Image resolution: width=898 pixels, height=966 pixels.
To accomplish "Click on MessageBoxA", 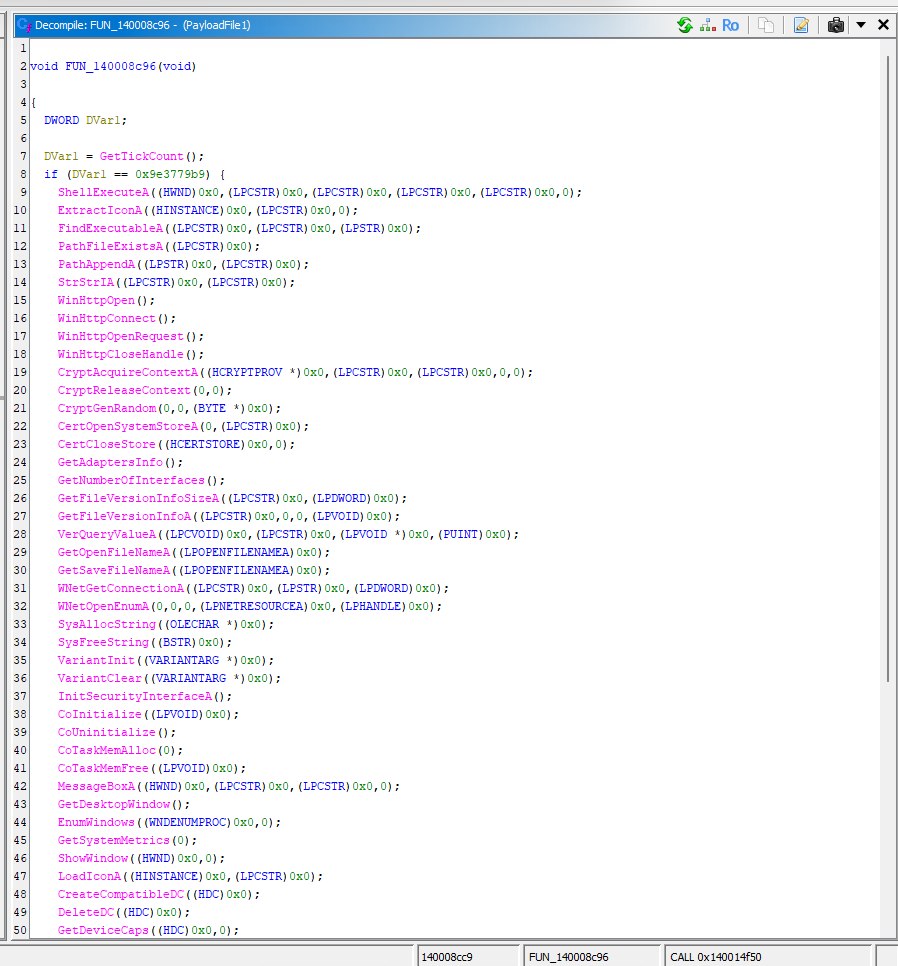I will (96, 786).
